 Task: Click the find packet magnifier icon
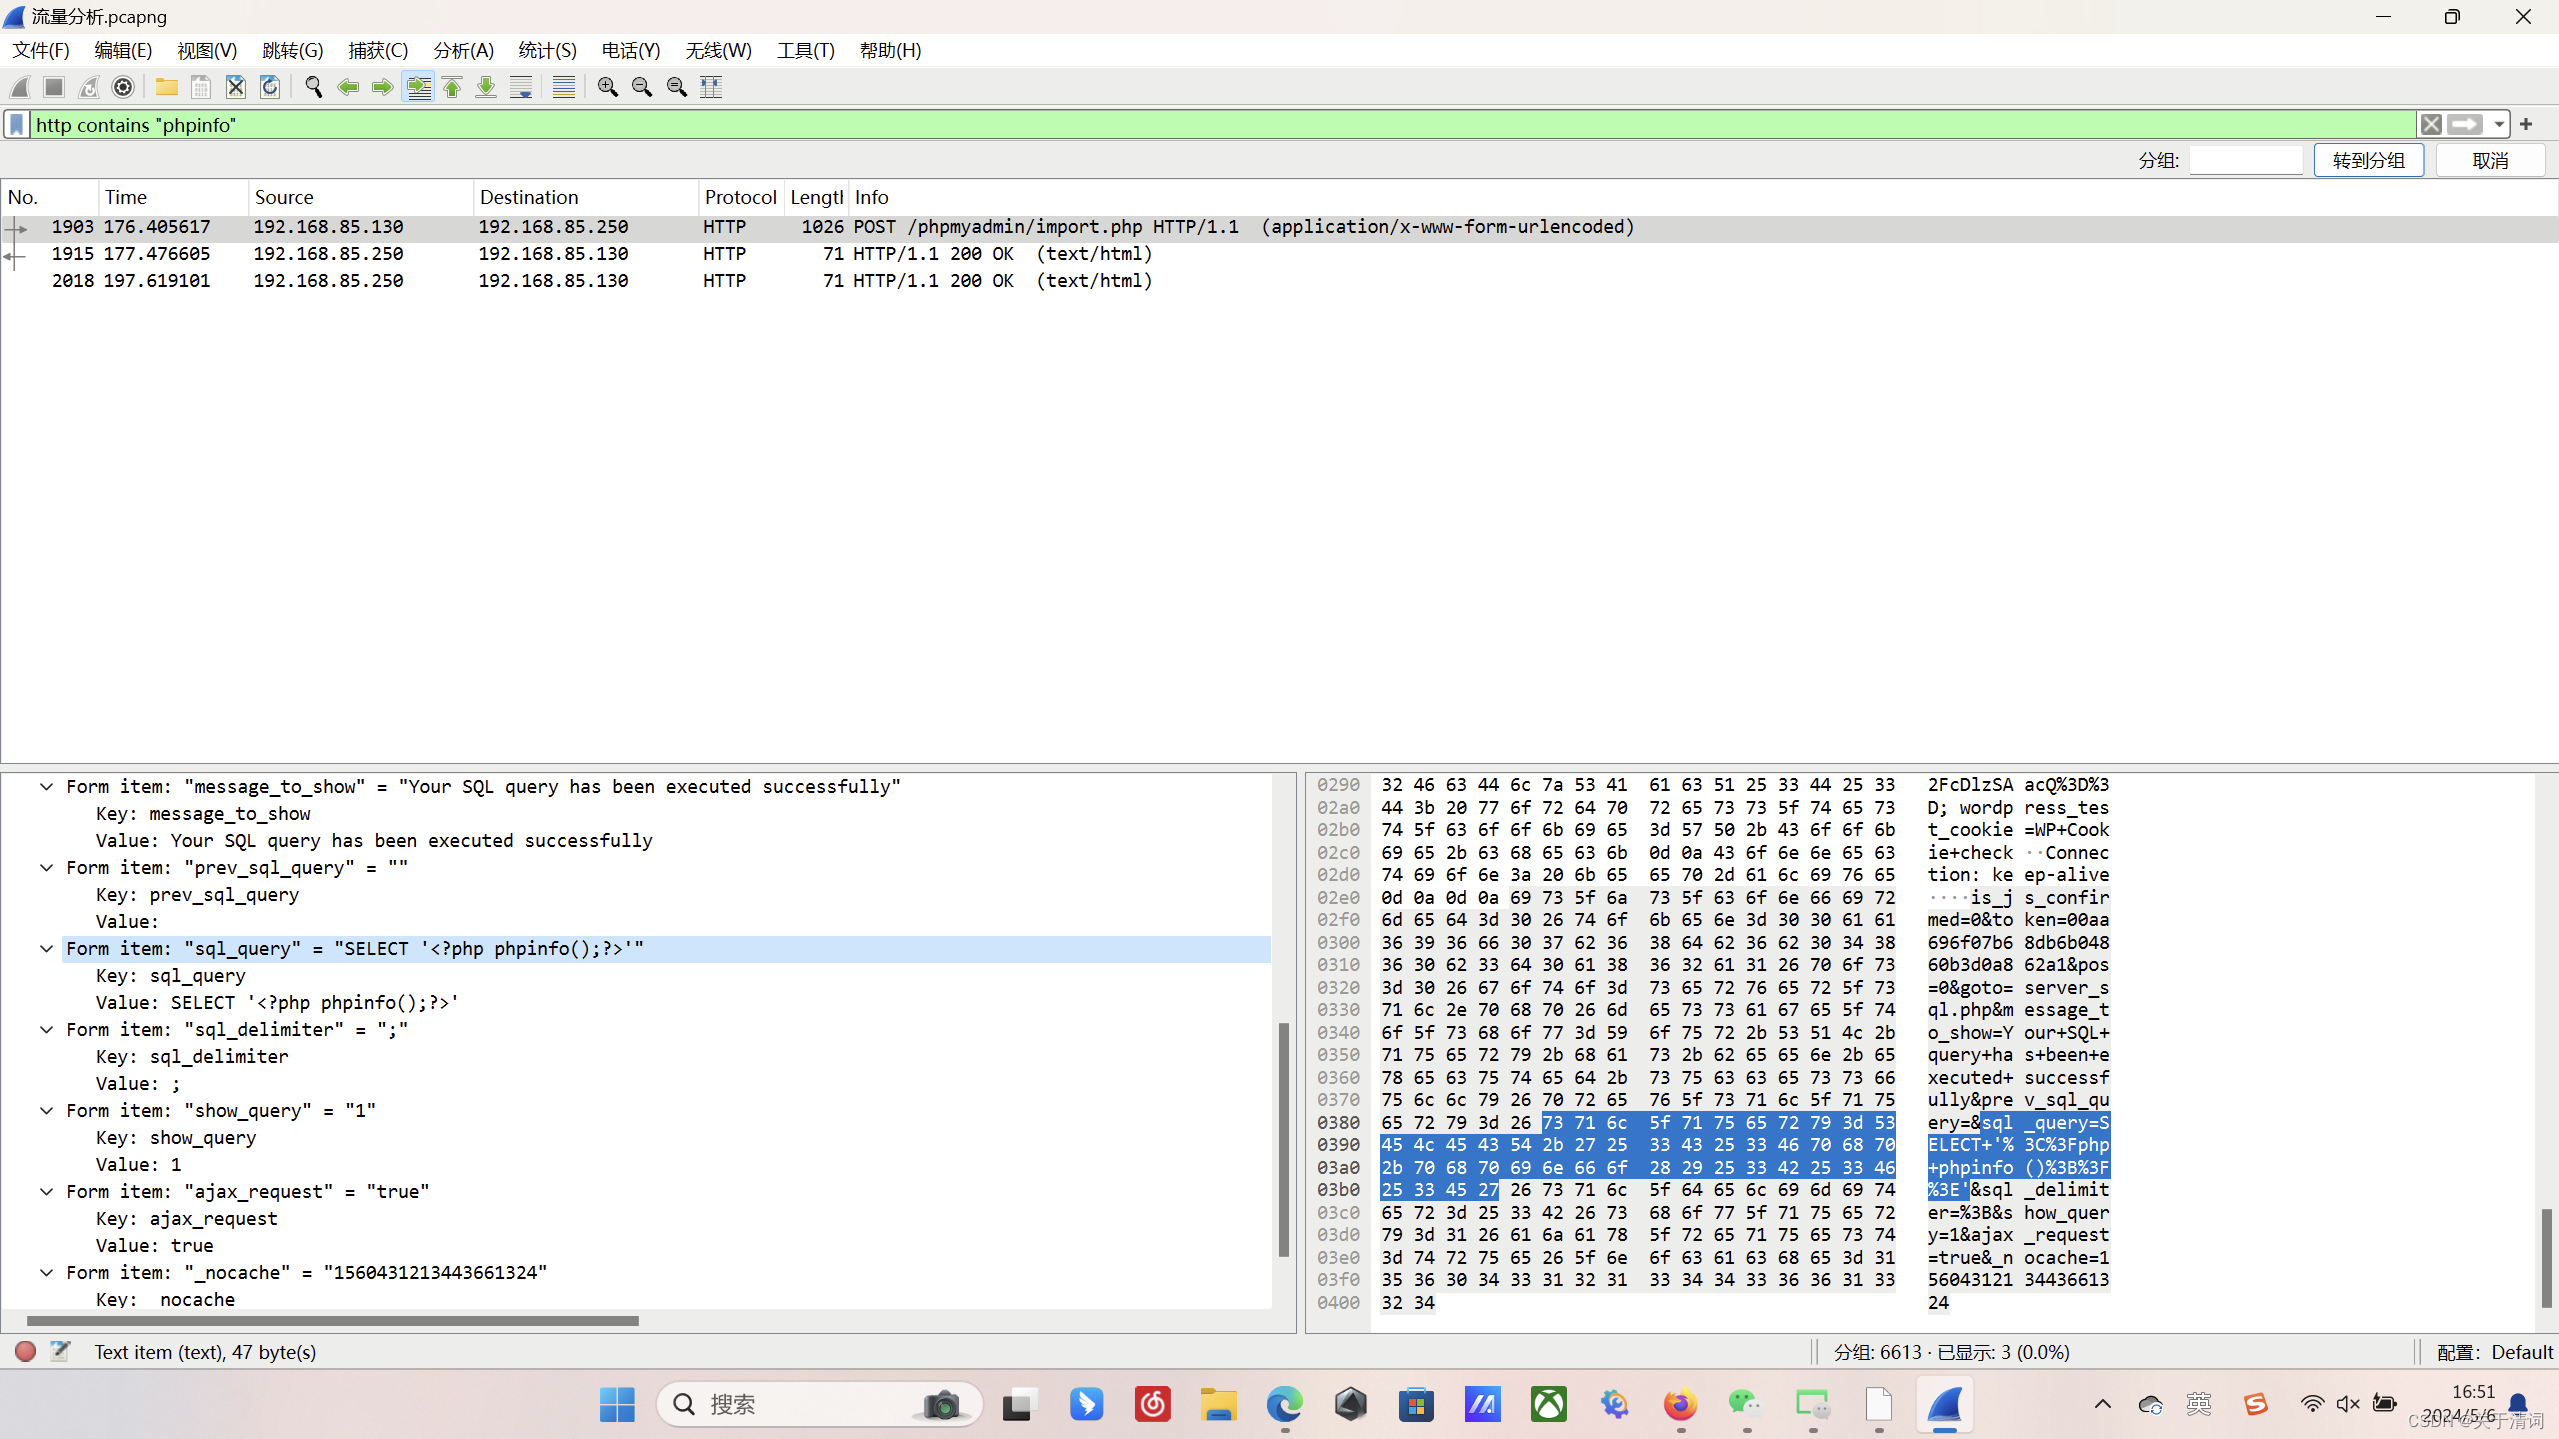[313, 87]
